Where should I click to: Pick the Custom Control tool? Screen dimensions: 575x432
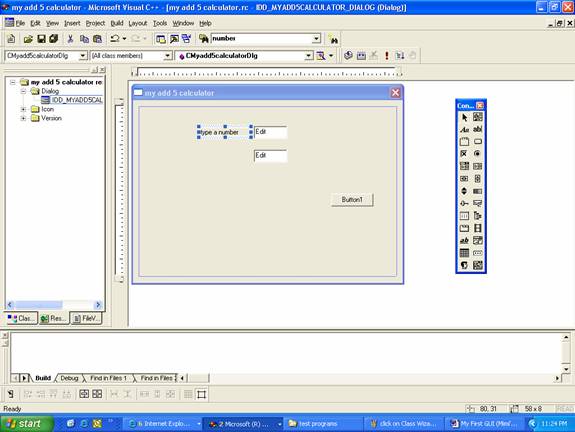coord(464,265)
